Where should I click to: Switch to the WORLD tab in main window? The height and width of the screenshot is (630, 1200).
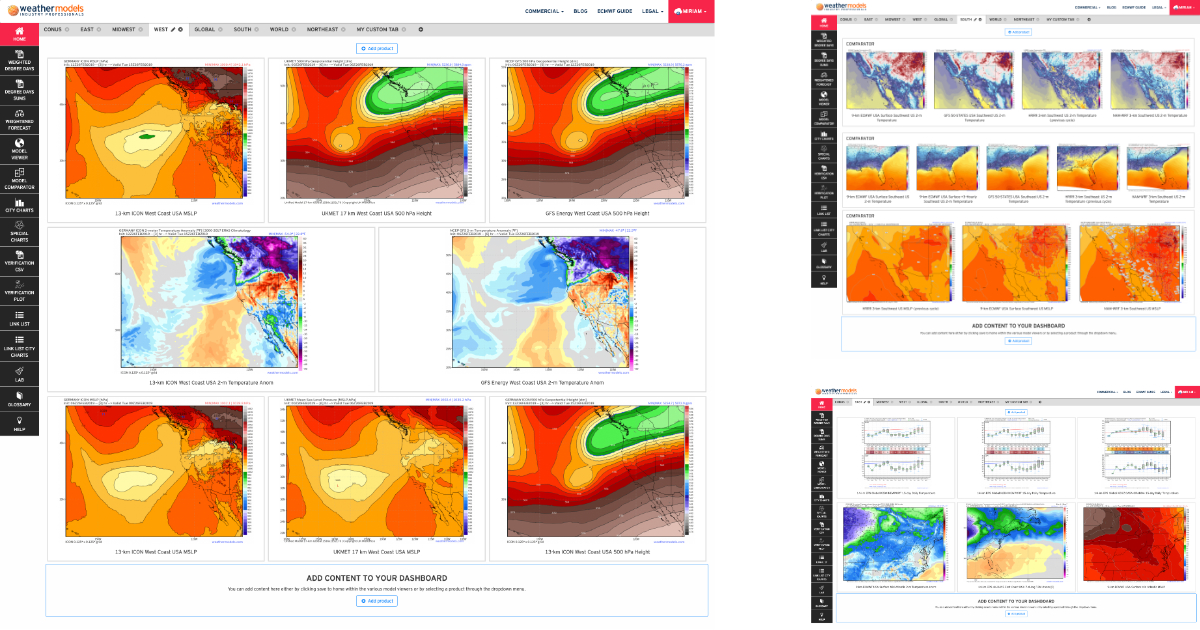(x=279, y=29)
